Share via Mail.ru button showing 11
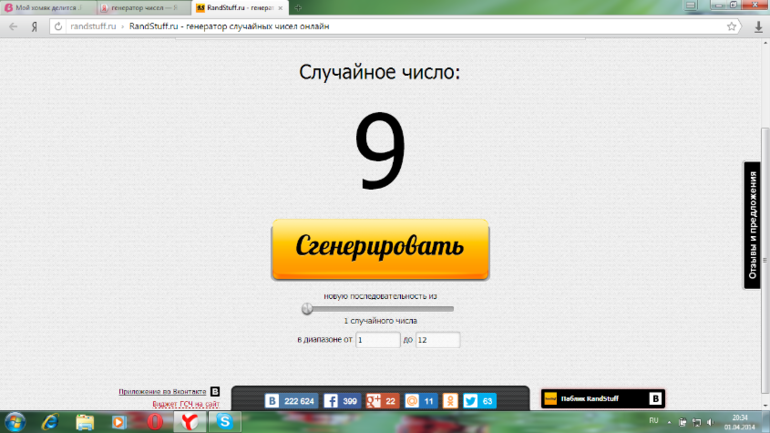The height and width of the screenshot is (433, 770). 421,401
